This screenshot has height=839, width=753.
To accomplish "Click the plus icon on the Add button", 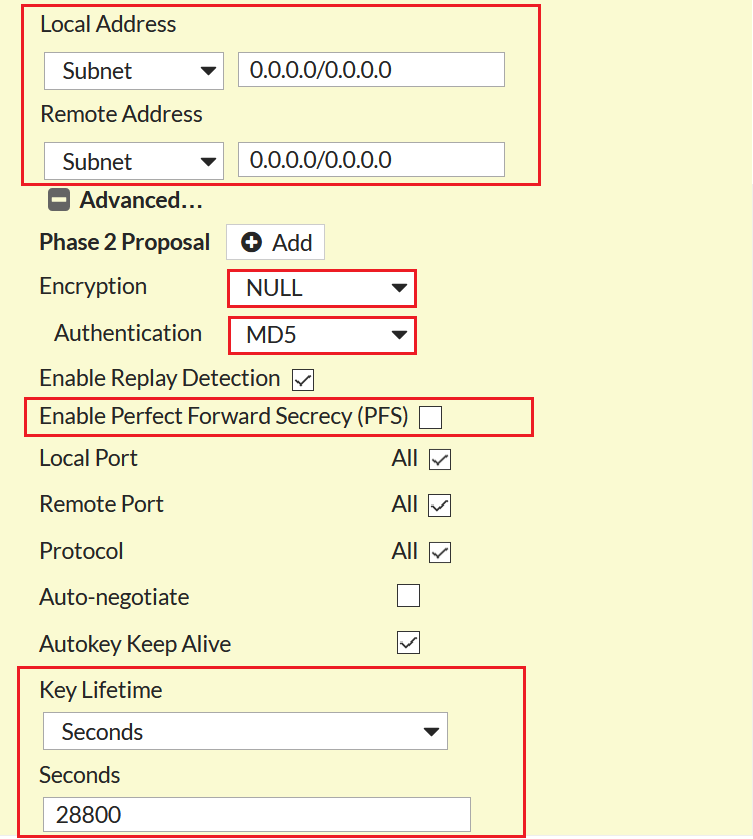I will (x=253, y=242).
